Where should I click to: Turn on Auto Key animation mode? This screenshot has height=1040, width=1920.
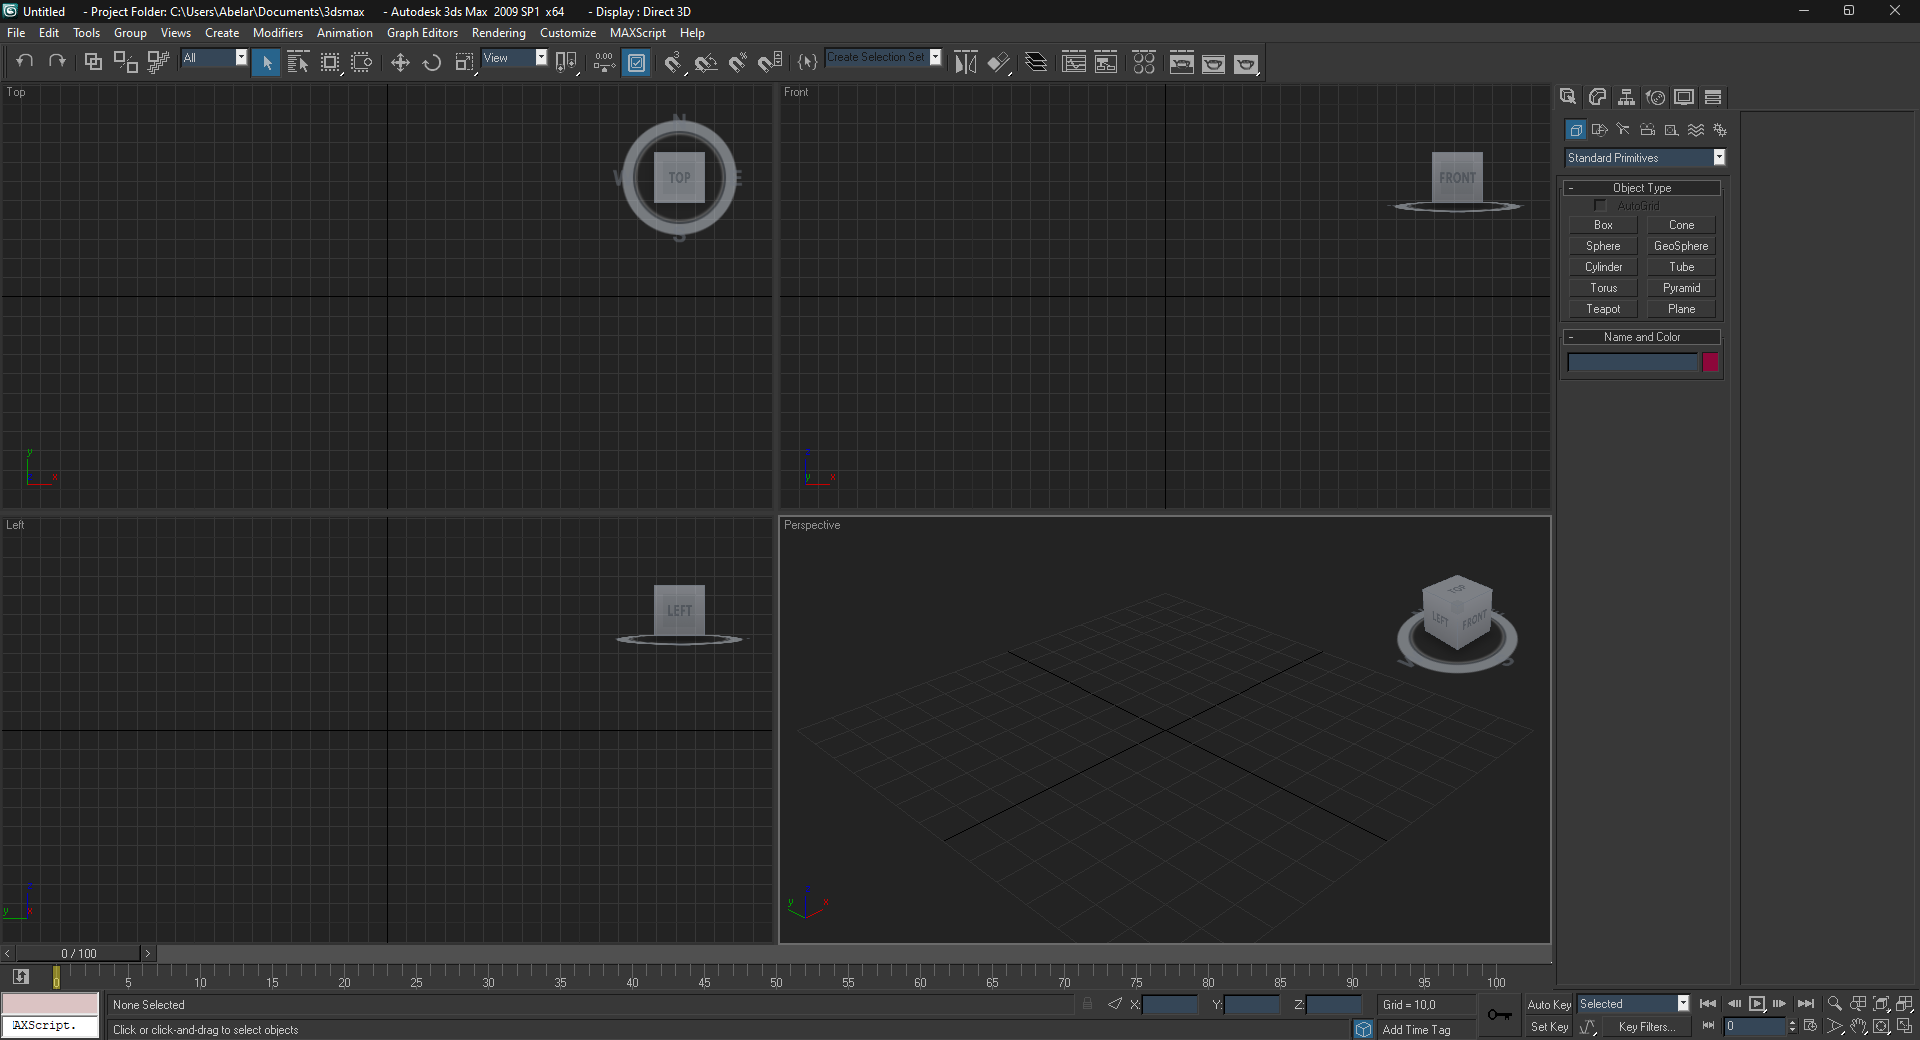(1548, 1004)
